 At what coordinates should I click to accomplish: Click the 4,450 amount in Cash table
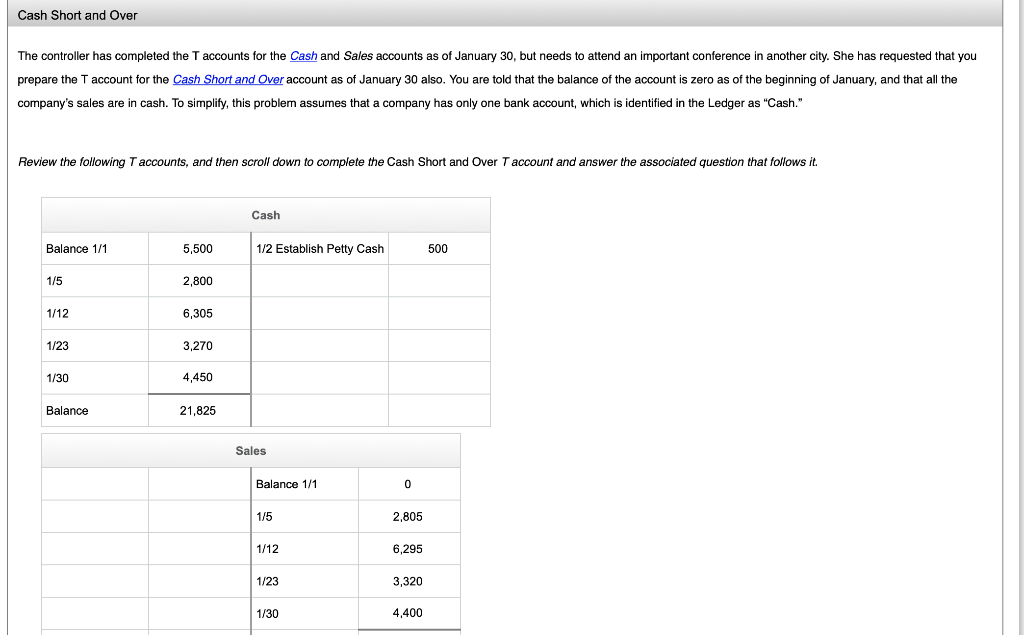point(198,378)
